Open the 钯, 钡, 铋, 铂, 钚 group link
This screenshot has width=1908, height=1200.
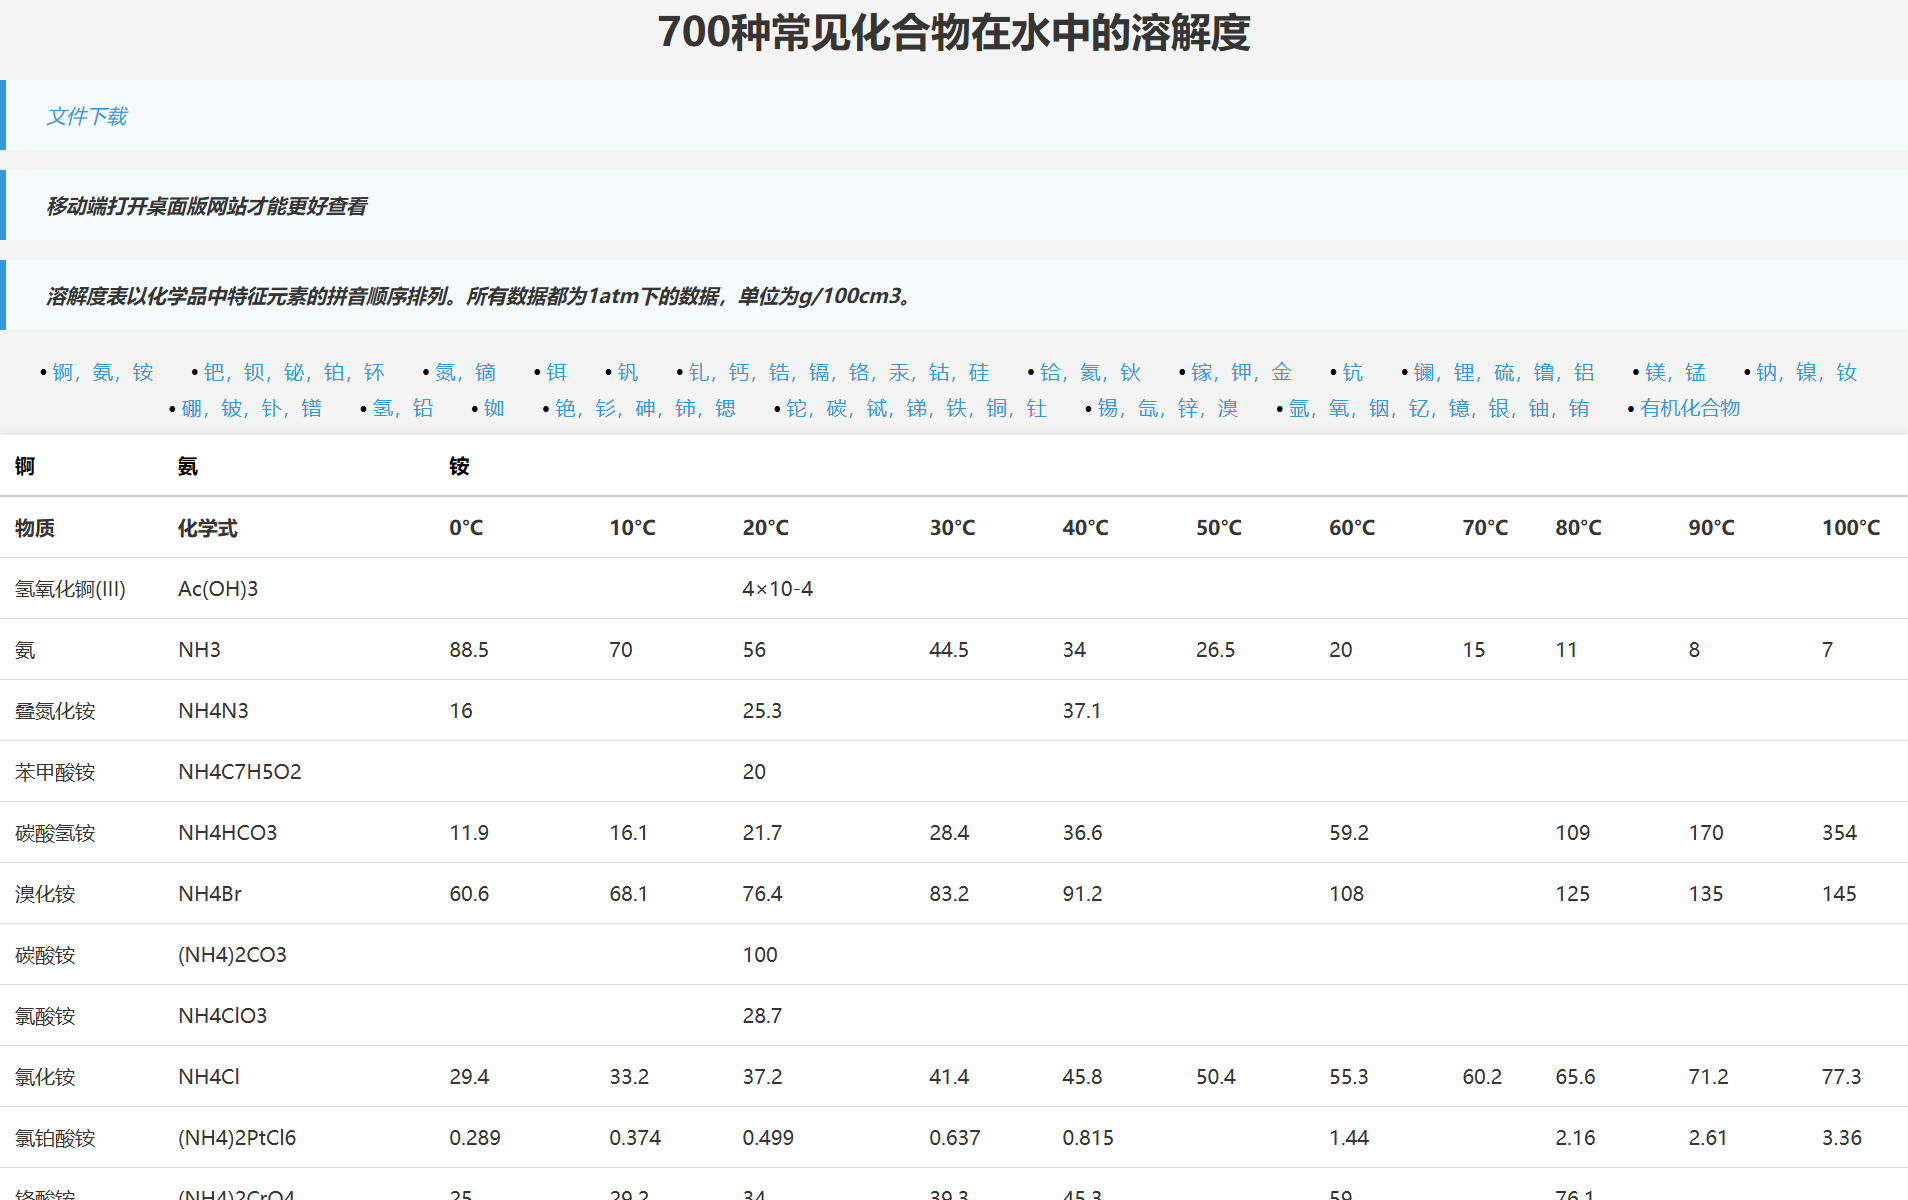pyautogui.click(x=293, y=371)
